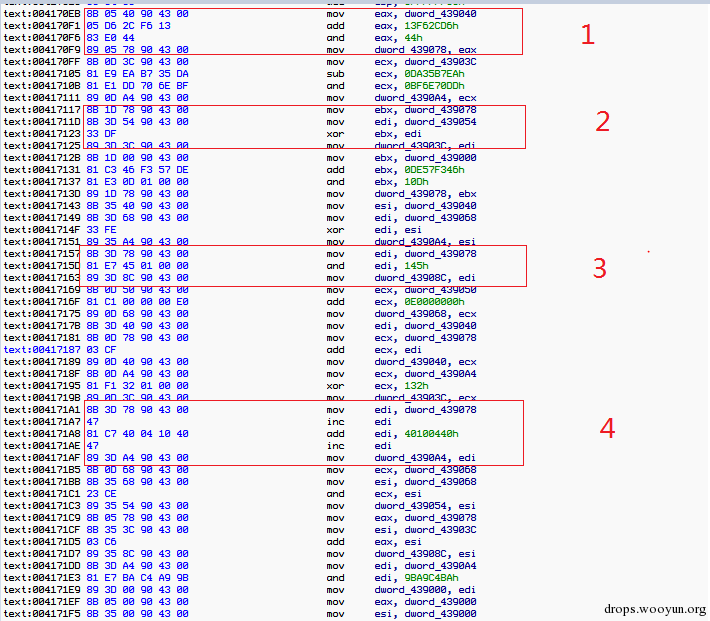Click dword_439040 on line 00417189
This screenshot has height=621, width=710.
coord(410,362)
